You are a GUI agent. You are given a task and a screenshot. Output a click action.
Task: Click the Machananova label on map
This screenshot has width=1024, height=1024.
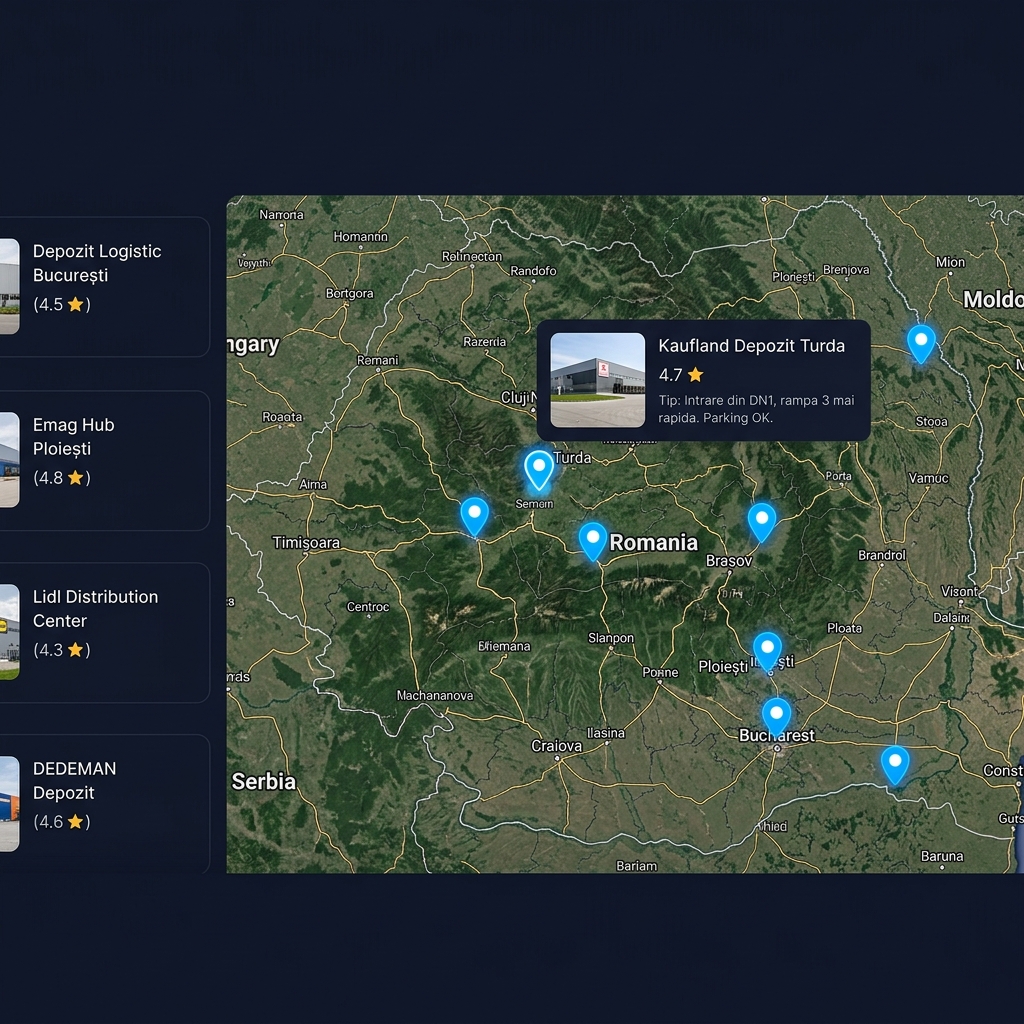[x=435, y=696]
